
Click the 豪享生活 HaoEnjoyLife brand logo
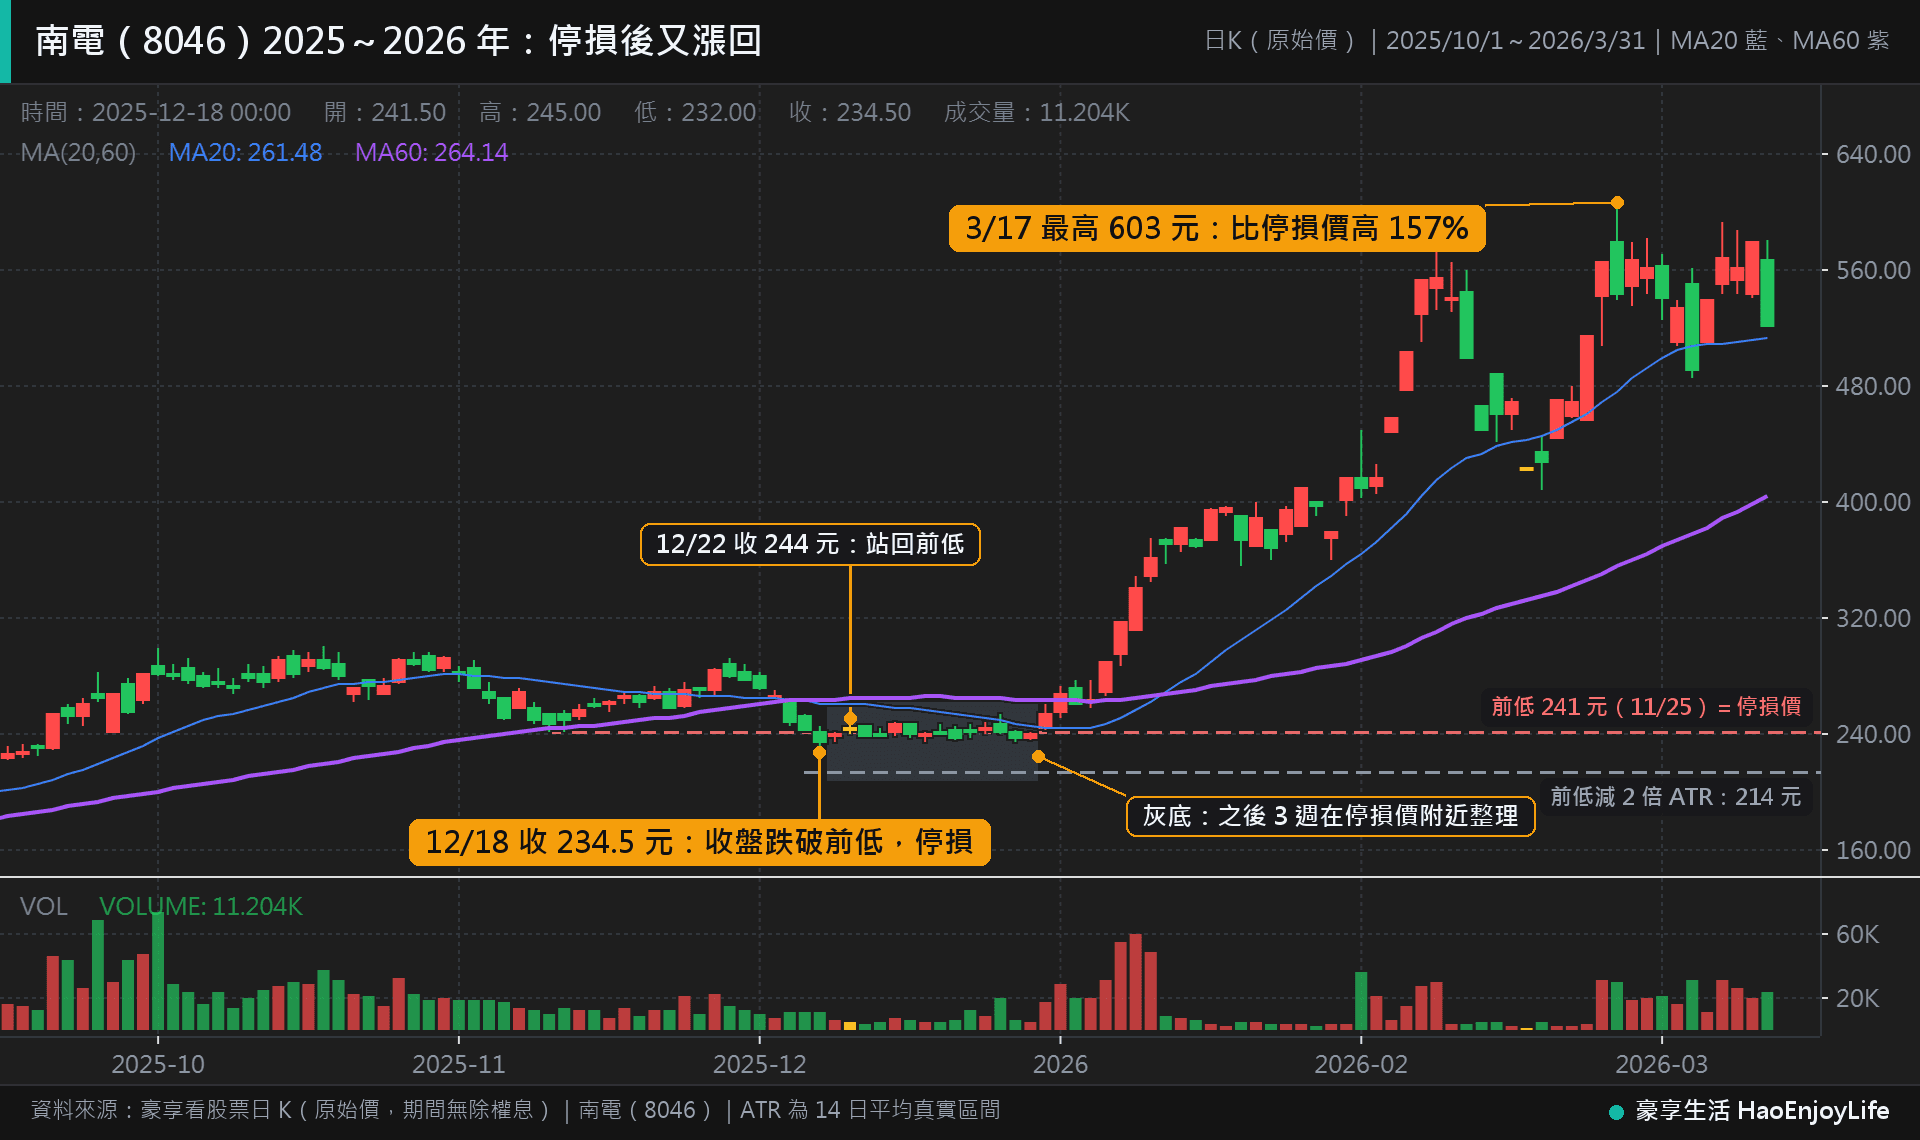[x=1749, y=1110]
